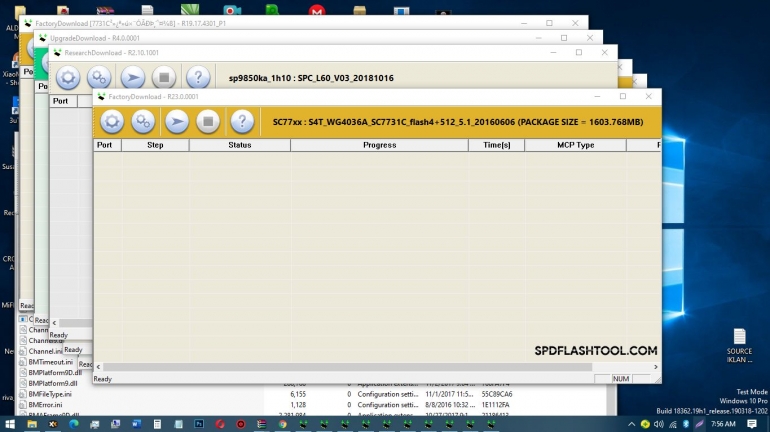Screen dimensions: 770x432
Task: Maximize the FactoryDownload R23 window
Action: click(x=623, y=96)
